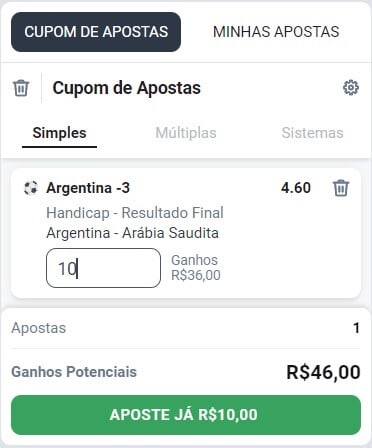Switch to the MINHAS APOSTAS tab

point(276,32)
